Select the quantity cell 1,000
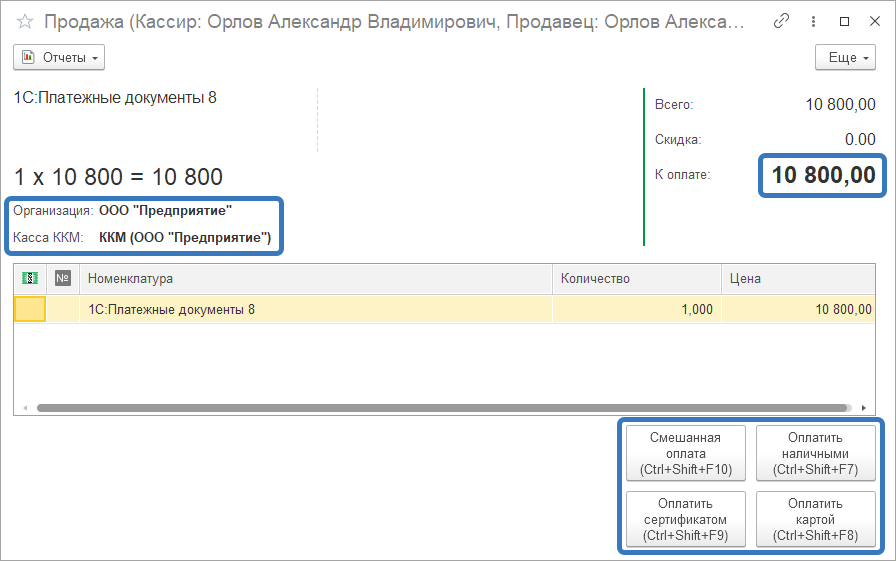This screenshot has width=896, height=561. coord(637,310)
